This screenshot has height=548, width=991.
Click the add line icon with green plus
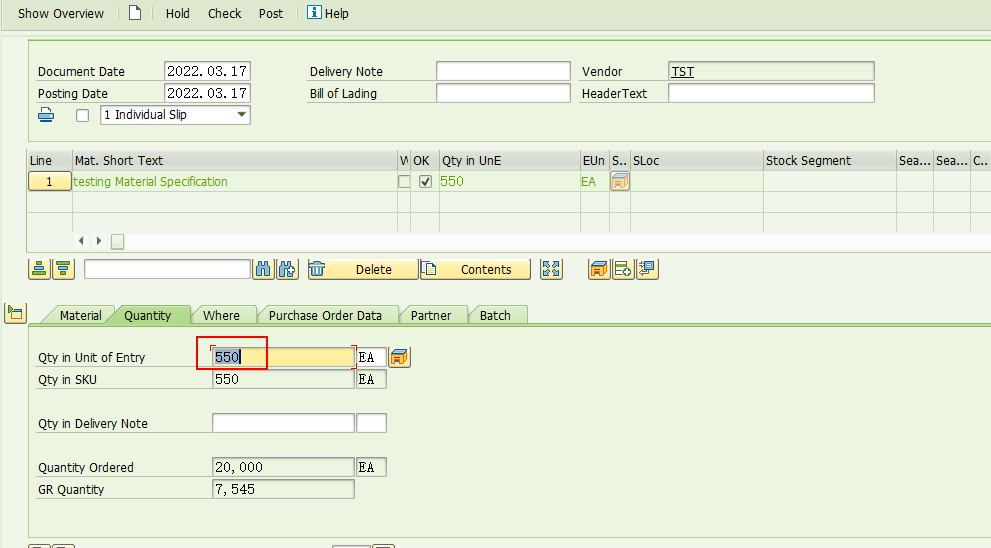(623, 269)
